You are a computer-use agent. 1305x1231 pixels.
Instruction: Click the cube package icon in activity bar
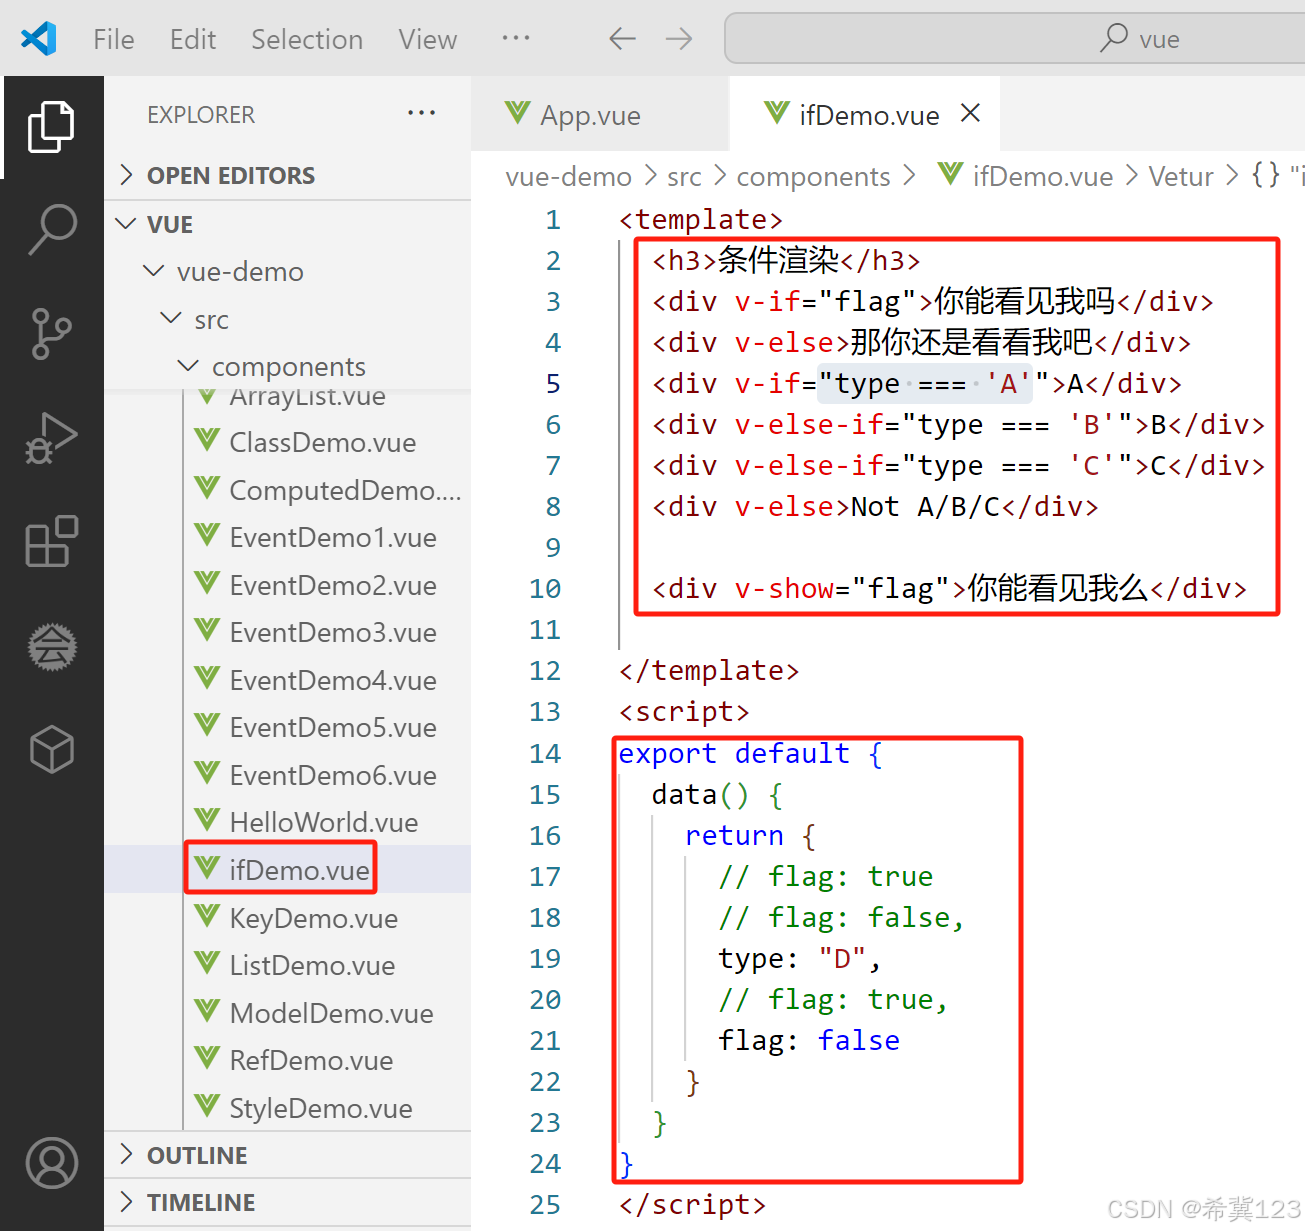click(51, 750)
